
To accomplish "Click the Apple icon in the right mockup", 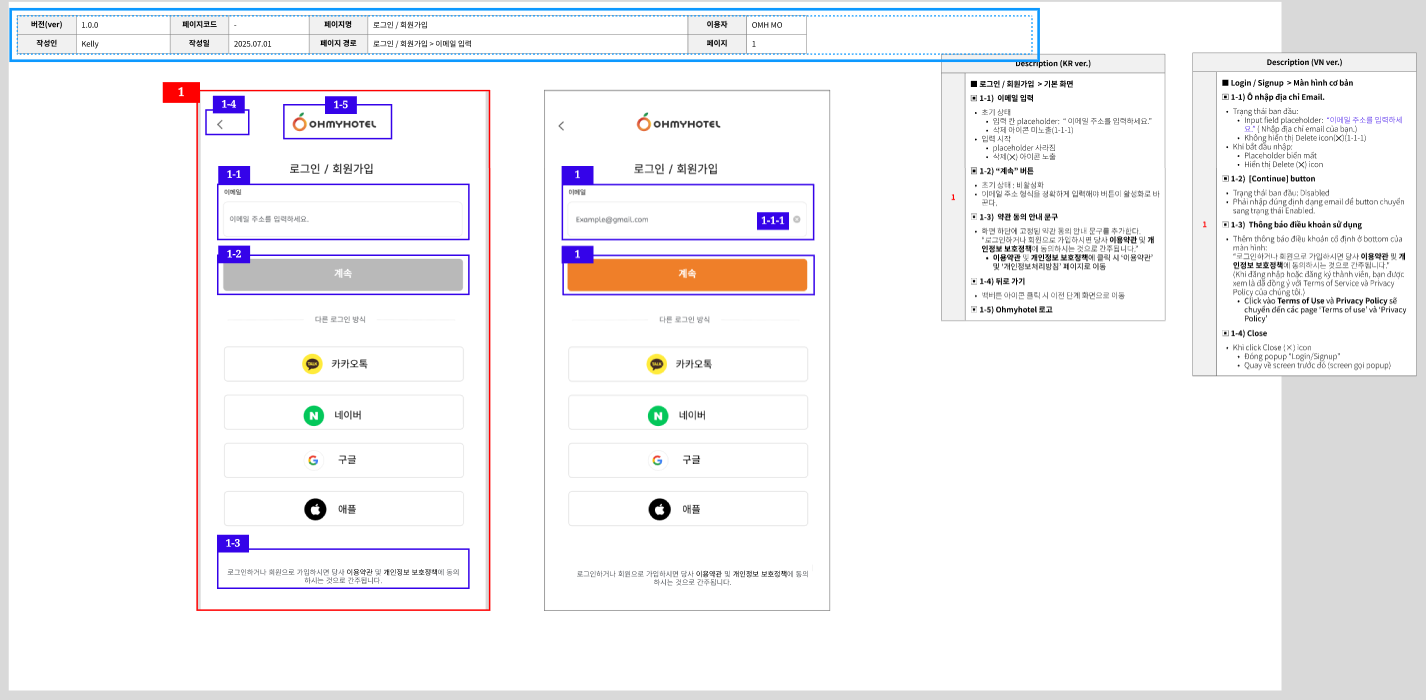I will point(659,509).
